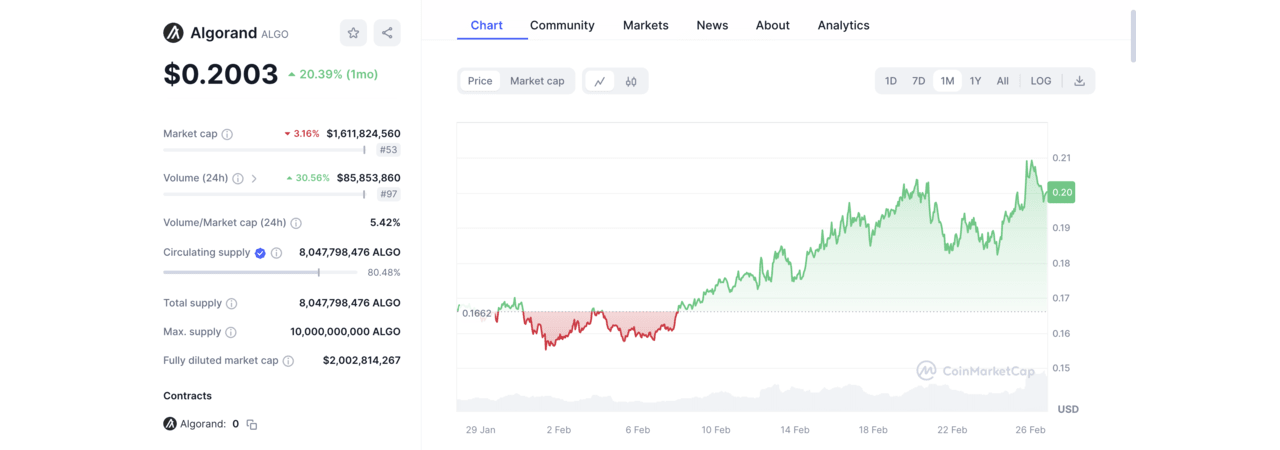Screen dimensions: 1280x450
Task: Open the Markets tab
Action: [x=645, y=25]
